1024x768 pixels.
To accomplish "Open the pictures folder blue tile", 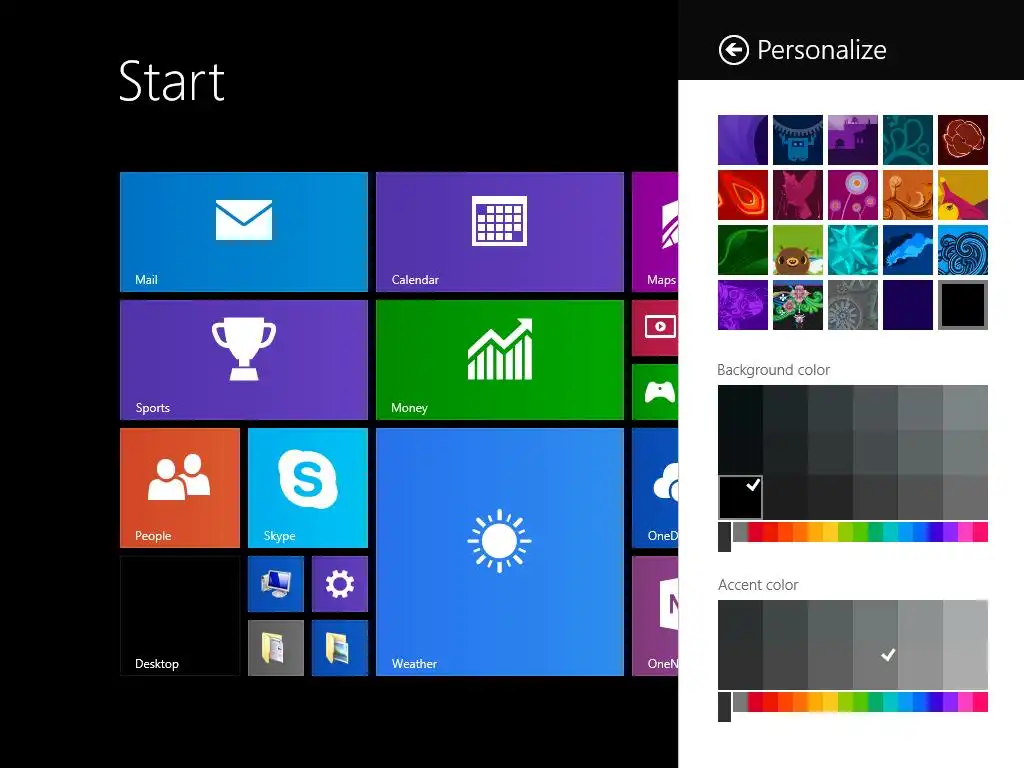I will coord(340,648).
